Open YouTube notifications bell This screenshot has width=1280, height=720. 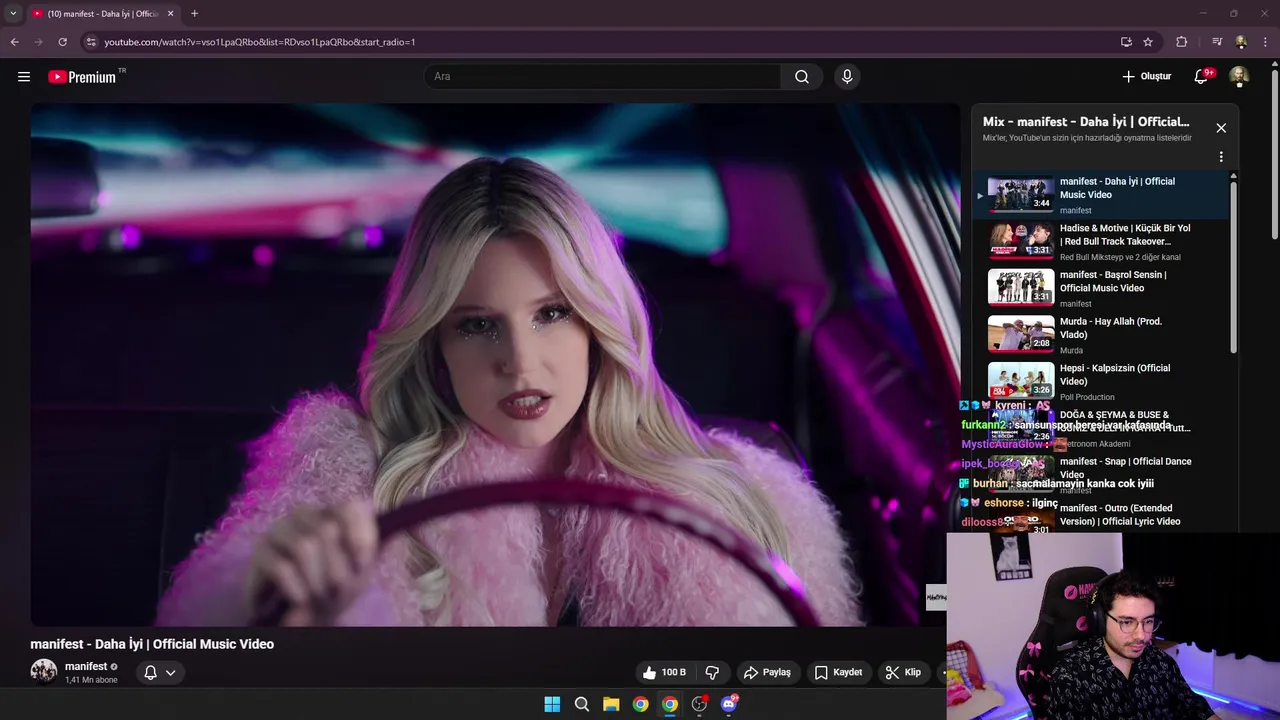pos(1202,76)
